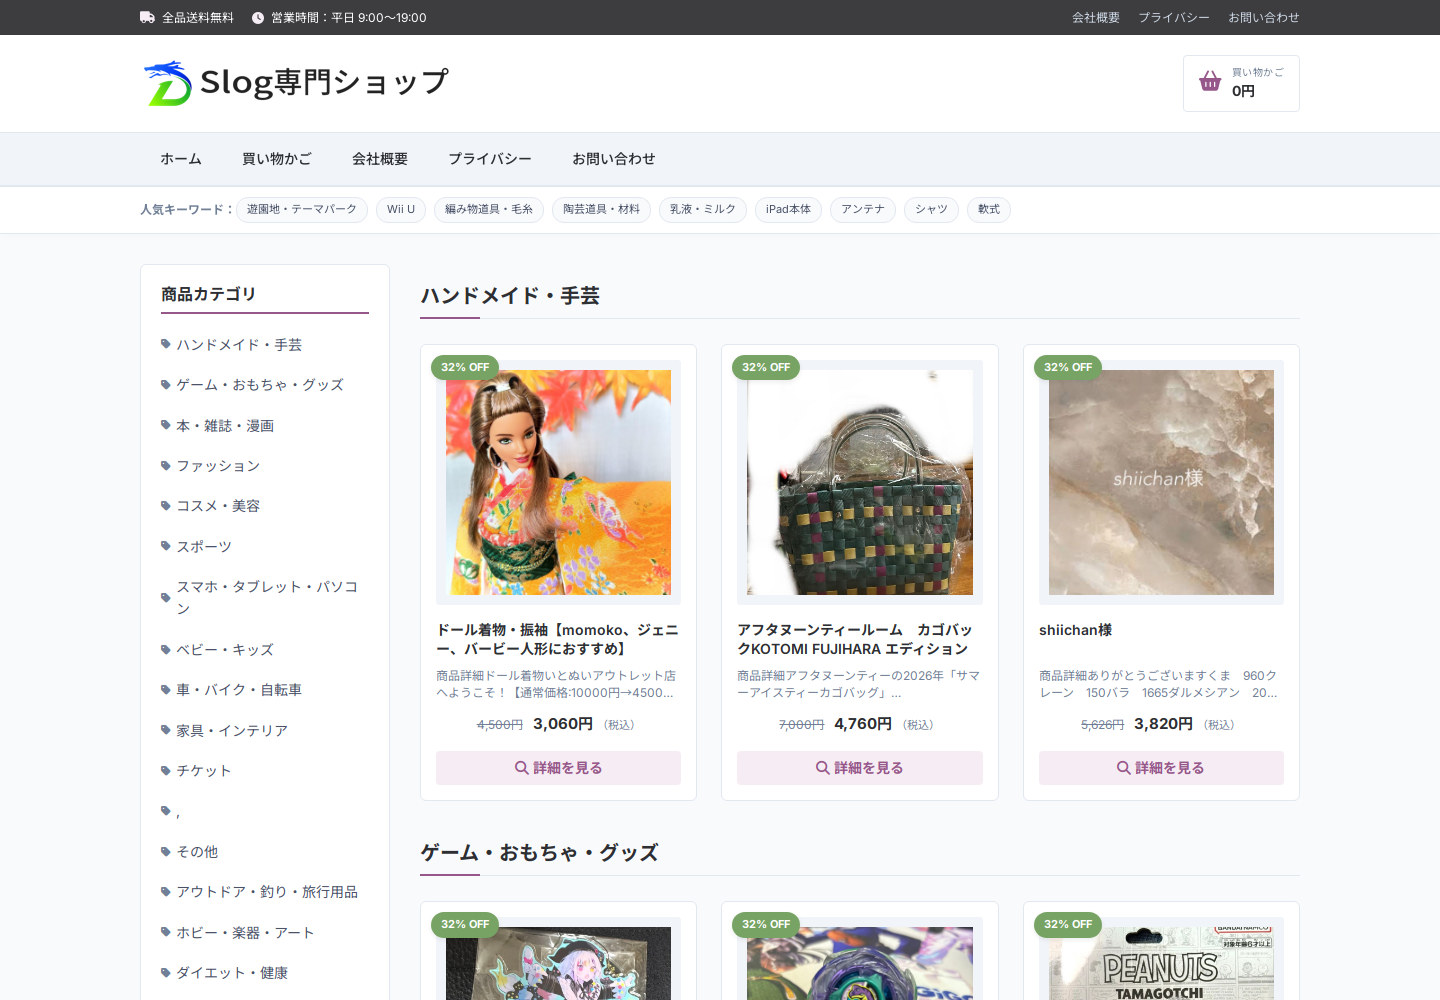This screenshot has height=1000, width=1440.
Task: Select the 乳液・ミルク keyword tag
Action: [703, 209]
